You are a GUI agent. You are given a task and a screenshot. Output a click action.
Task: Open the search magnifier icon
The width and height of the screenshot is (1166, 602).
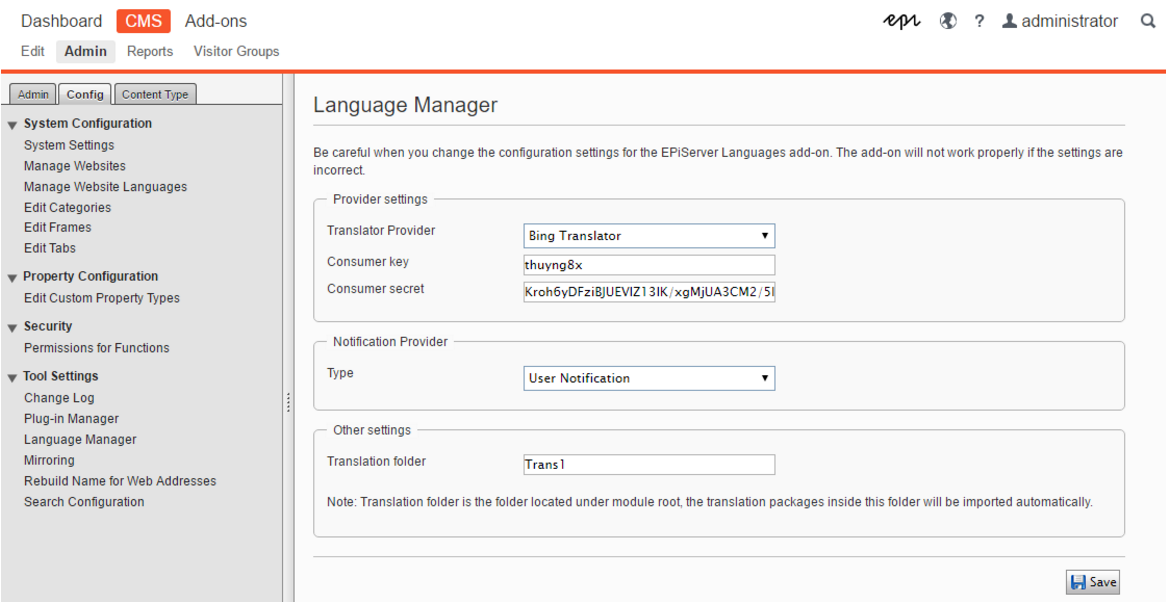coord(1148,21)
